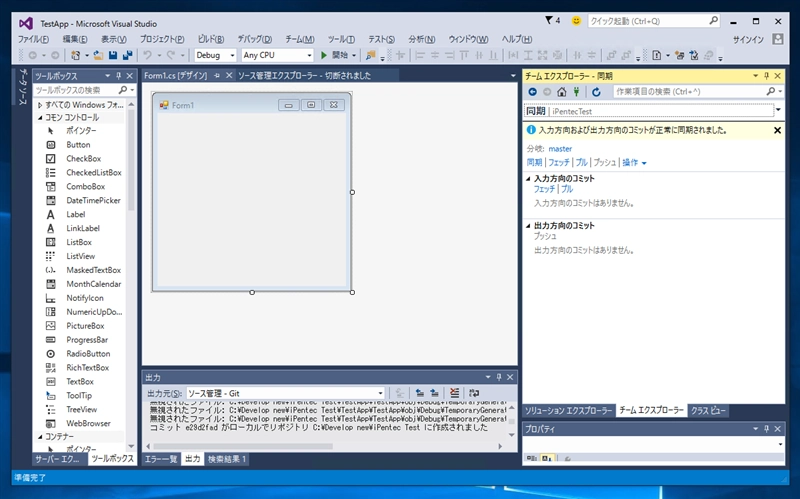Collapse 出力方向のコミット section

[x=528, y=226]
